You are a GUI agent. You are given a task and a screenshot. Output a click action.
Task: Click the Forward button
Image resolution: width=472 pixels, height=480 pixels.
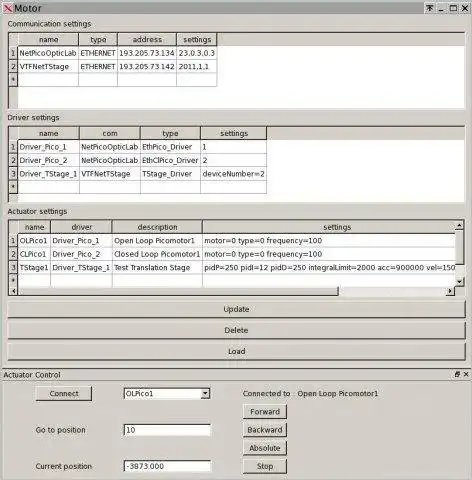point(265,412)
